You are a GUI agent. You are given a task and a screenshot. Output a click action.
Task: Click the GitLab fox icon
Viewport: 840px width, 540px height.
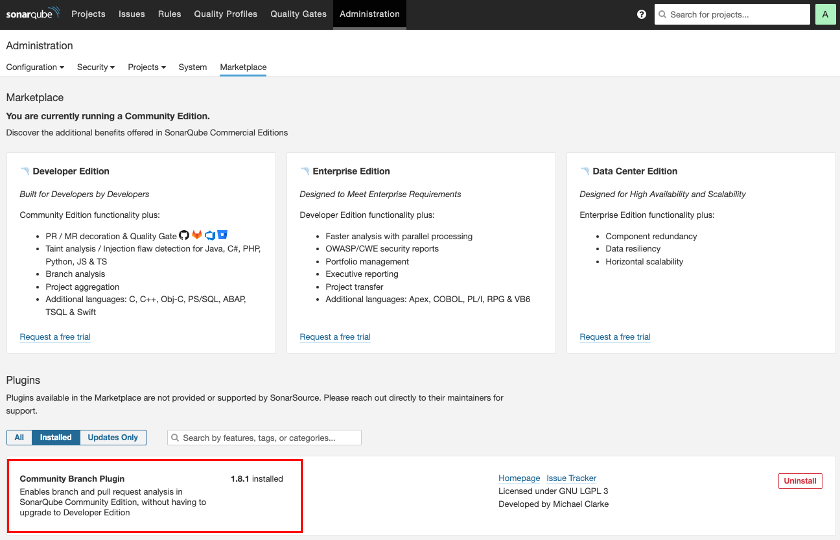(197, 235)
